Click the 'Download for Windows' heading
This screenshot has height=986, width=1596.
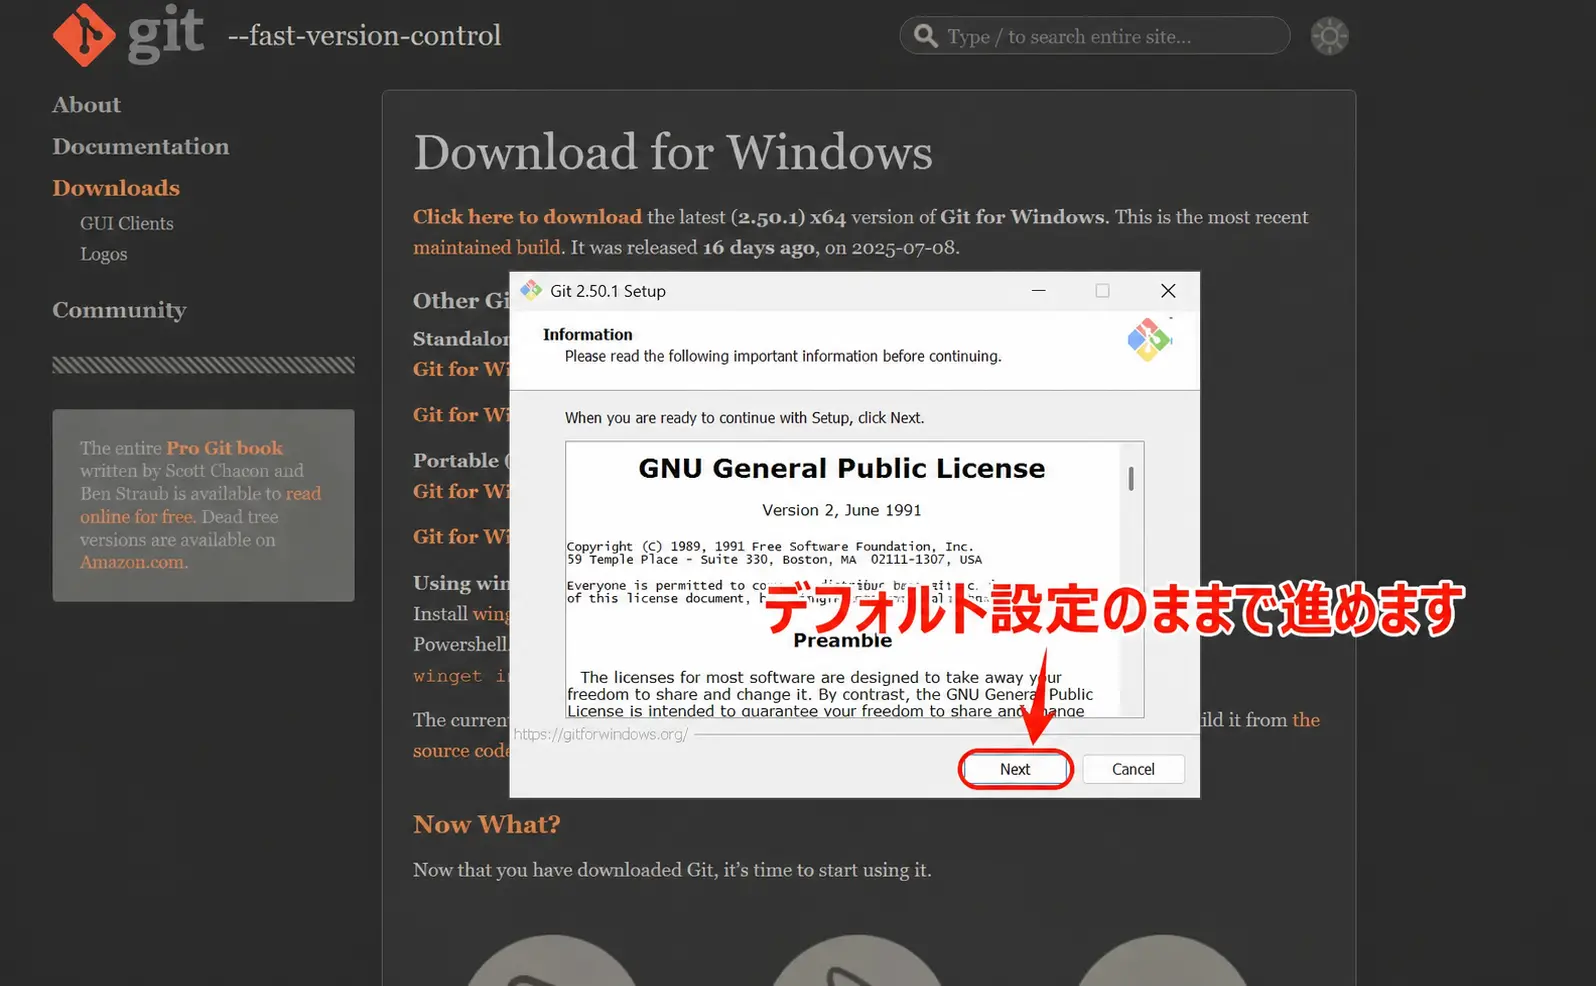[x=673, y=152]
